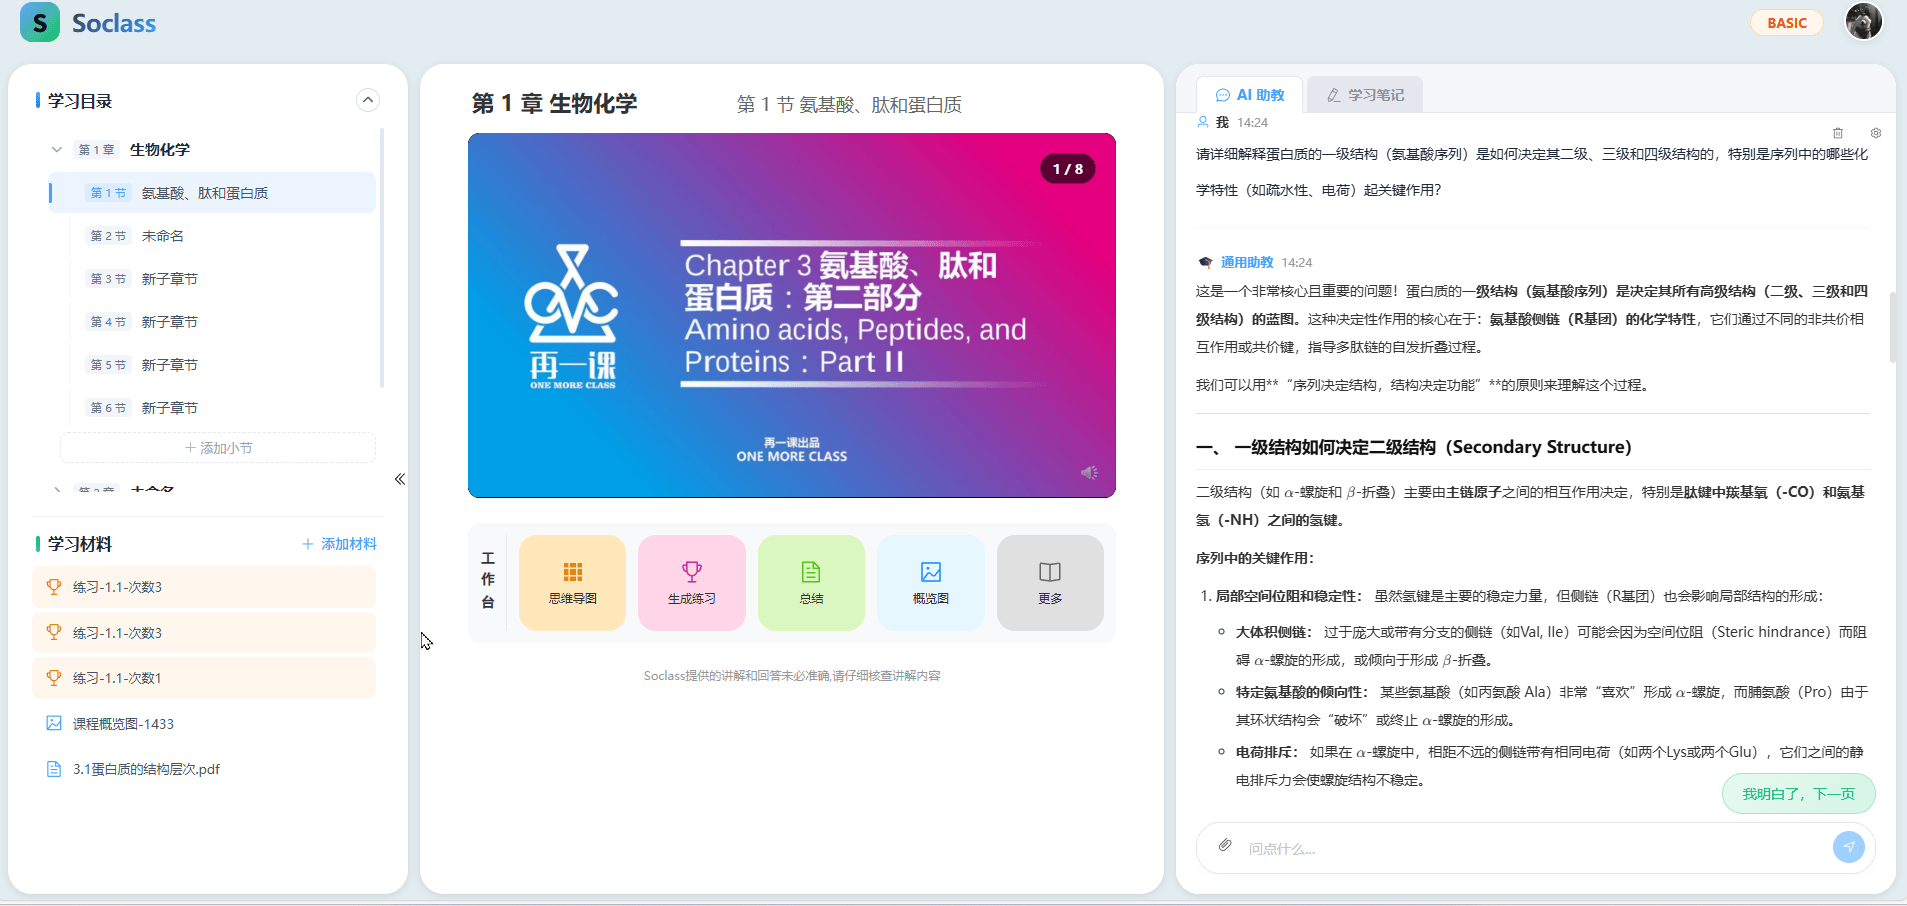Open the assistant settings gear icon
Screen dimensions: 1907x906
pos(1875,133)
